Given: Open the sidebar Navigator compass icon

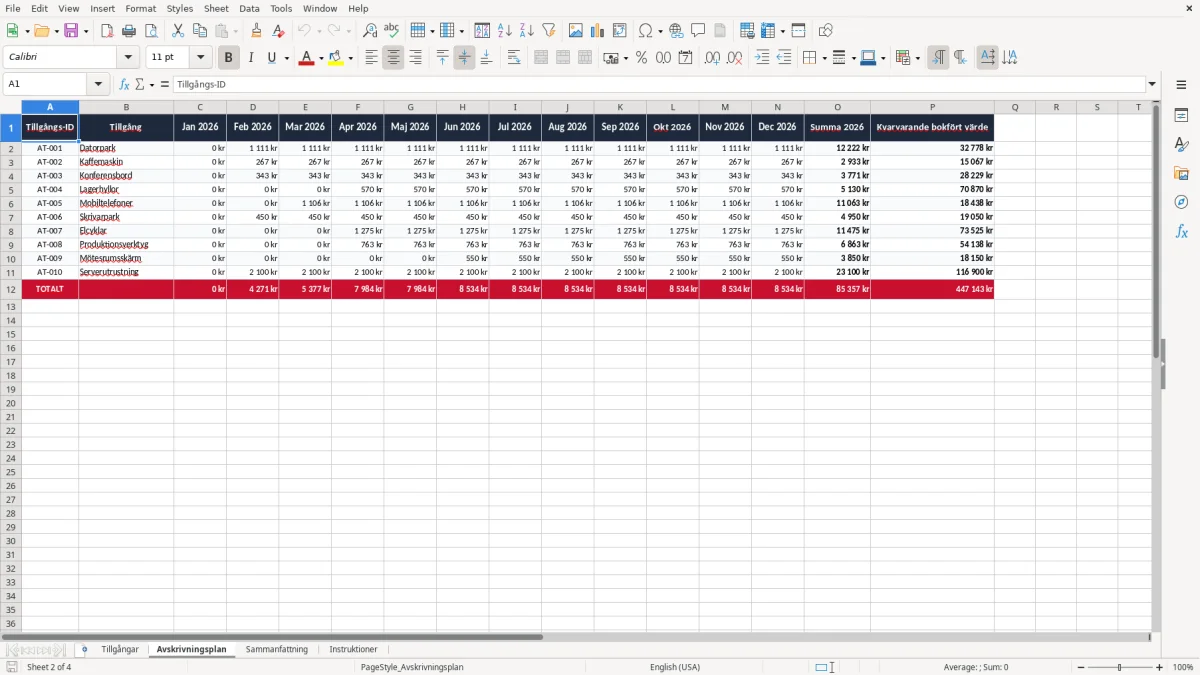Looking at the screenshot, I should (1181, 202).
